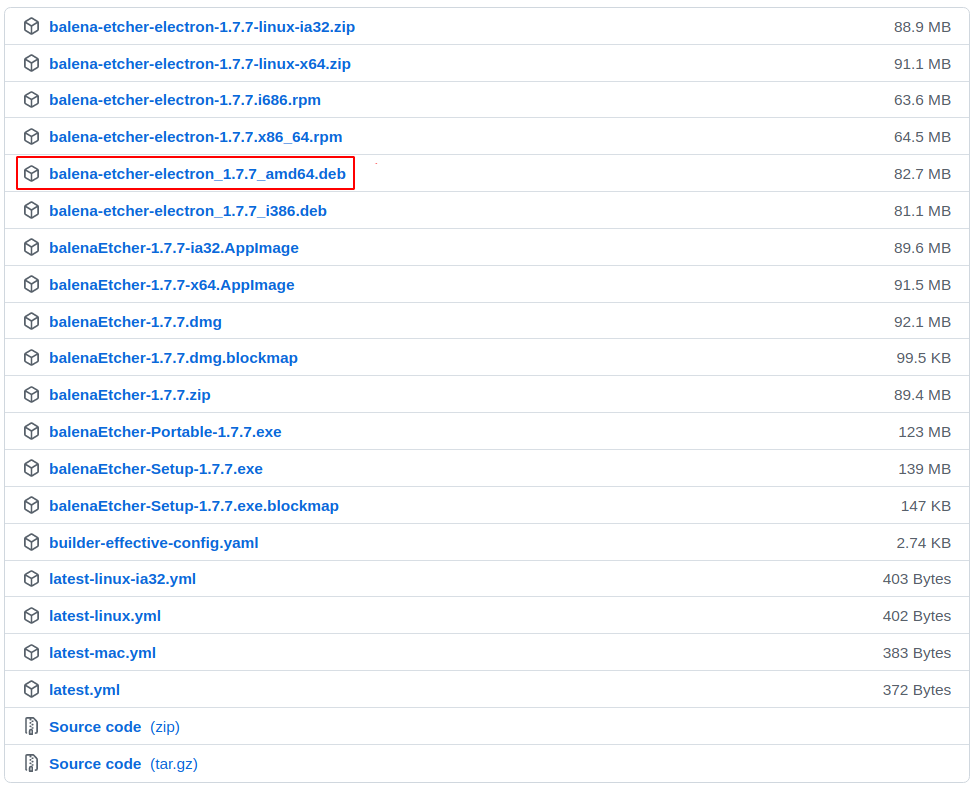Download balenaEtcher-1.7.7-x64.AppImage
Image resolution: width=978 pixels, height=791 pixels.
tap(172, 284)
